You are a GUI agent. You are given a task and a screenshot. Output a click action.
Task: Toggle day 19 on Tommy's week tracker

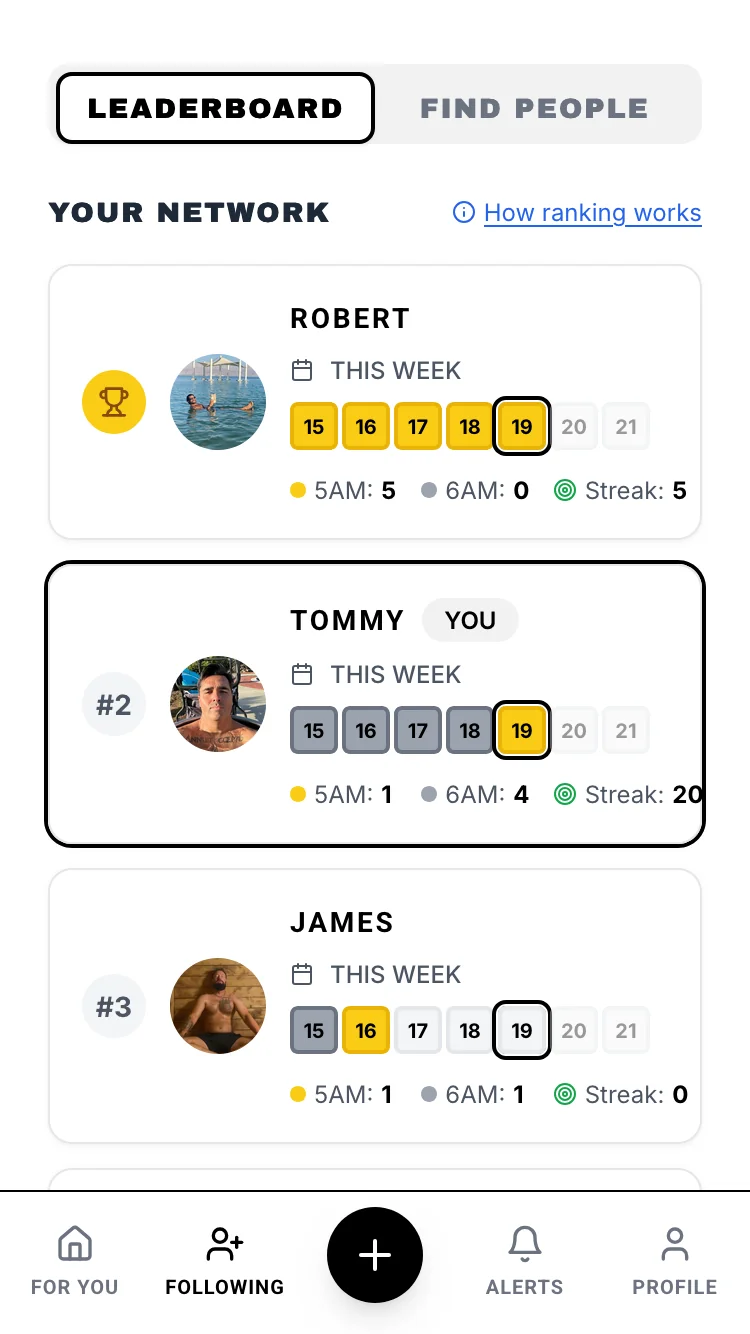click(x=521, y=730)
